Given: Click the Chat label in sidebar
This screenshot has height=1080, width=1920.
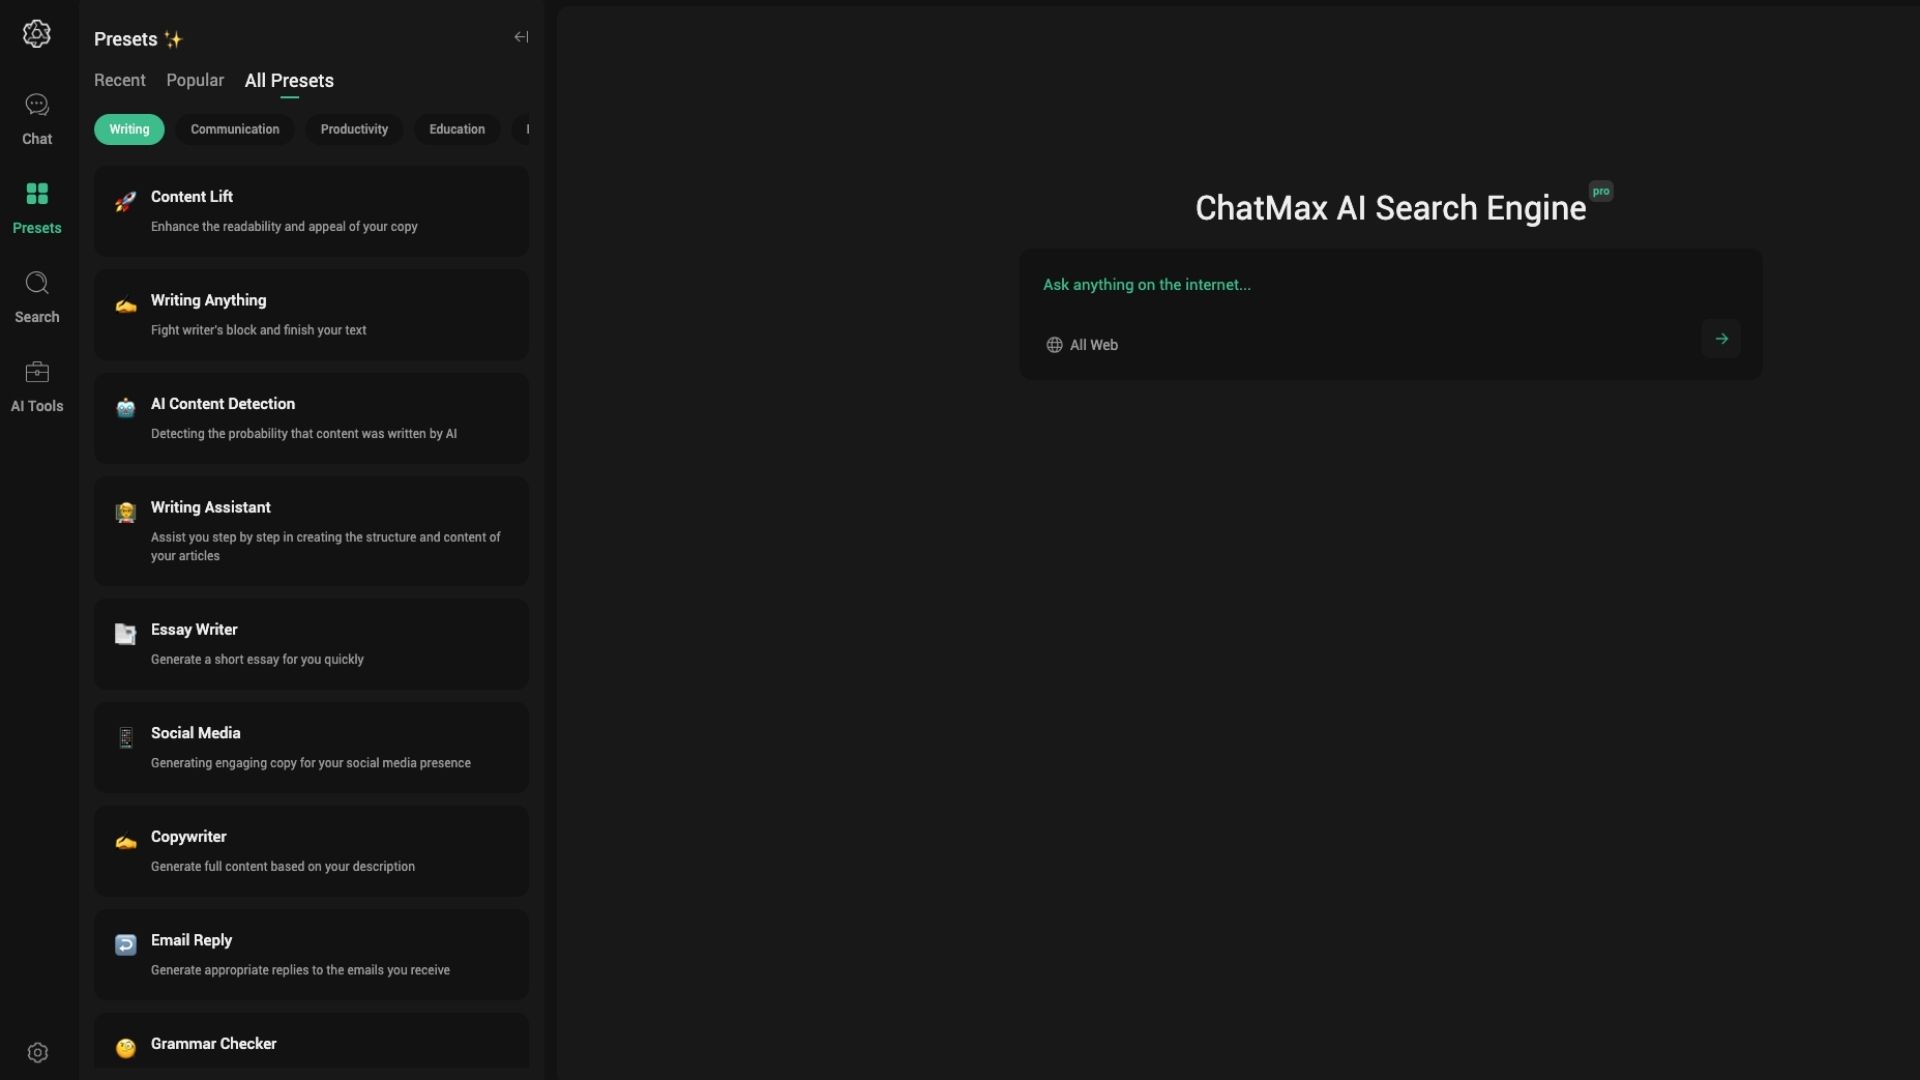Looking at the screenshot, I should pyautogui.click(x=37, y=139).
